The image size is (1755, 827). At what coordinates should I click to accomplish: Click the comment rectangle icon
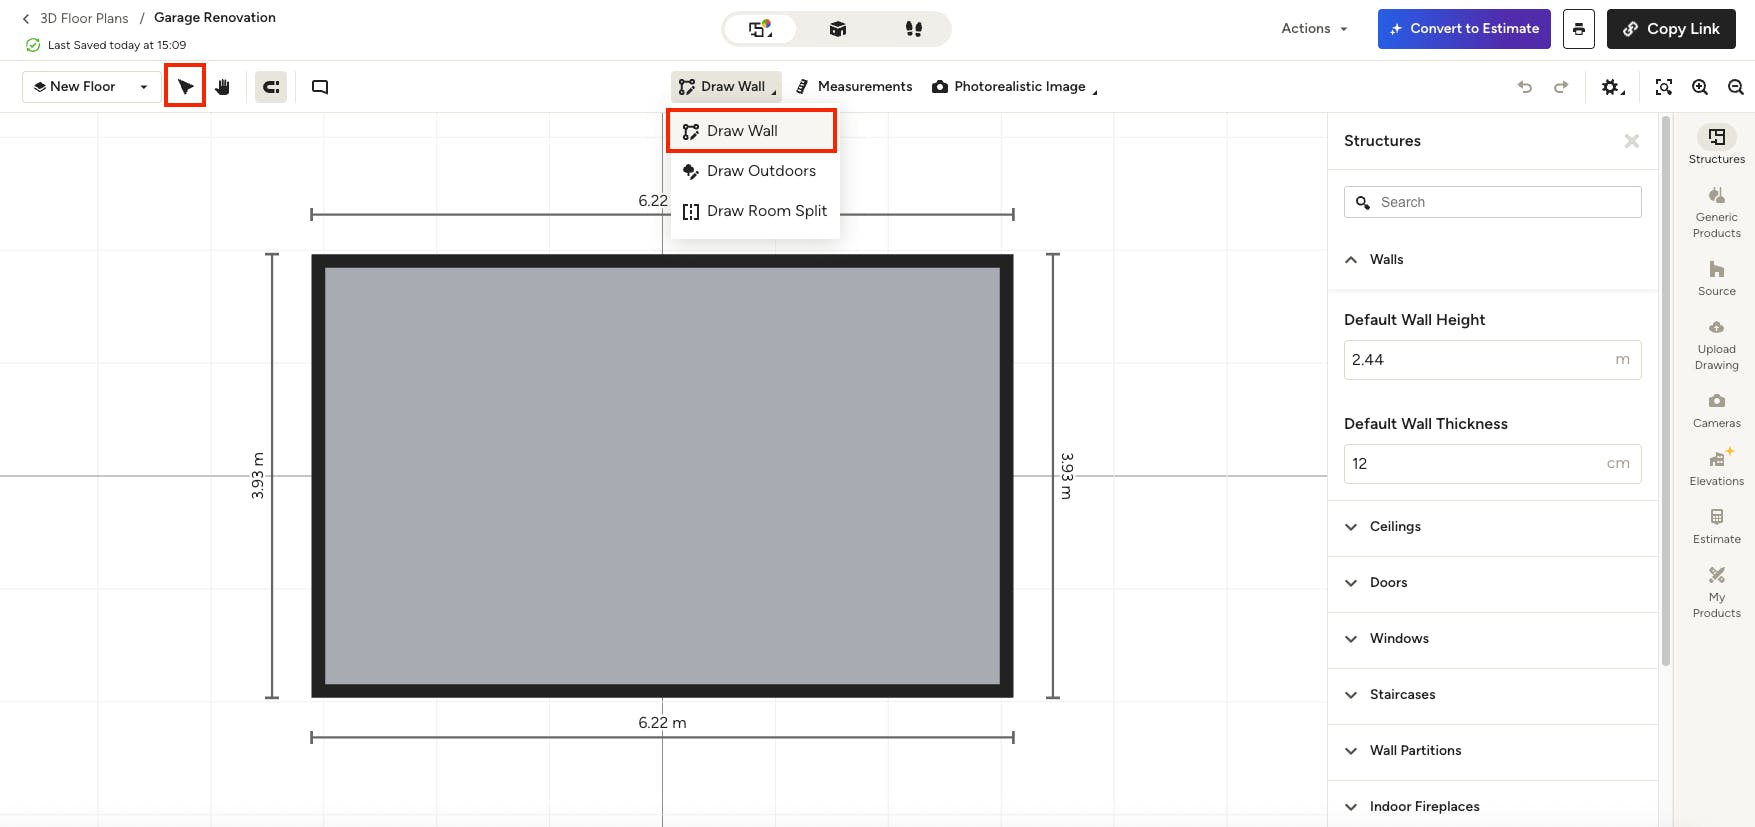tap(320, 87)
